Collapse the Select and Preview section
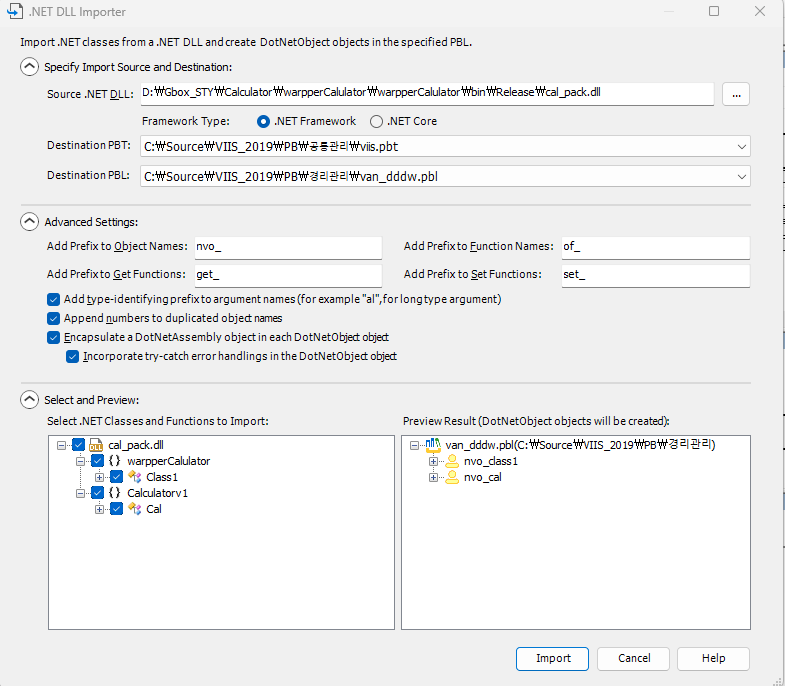This screenshot has height=686, width=785. (x=30, y=400)
